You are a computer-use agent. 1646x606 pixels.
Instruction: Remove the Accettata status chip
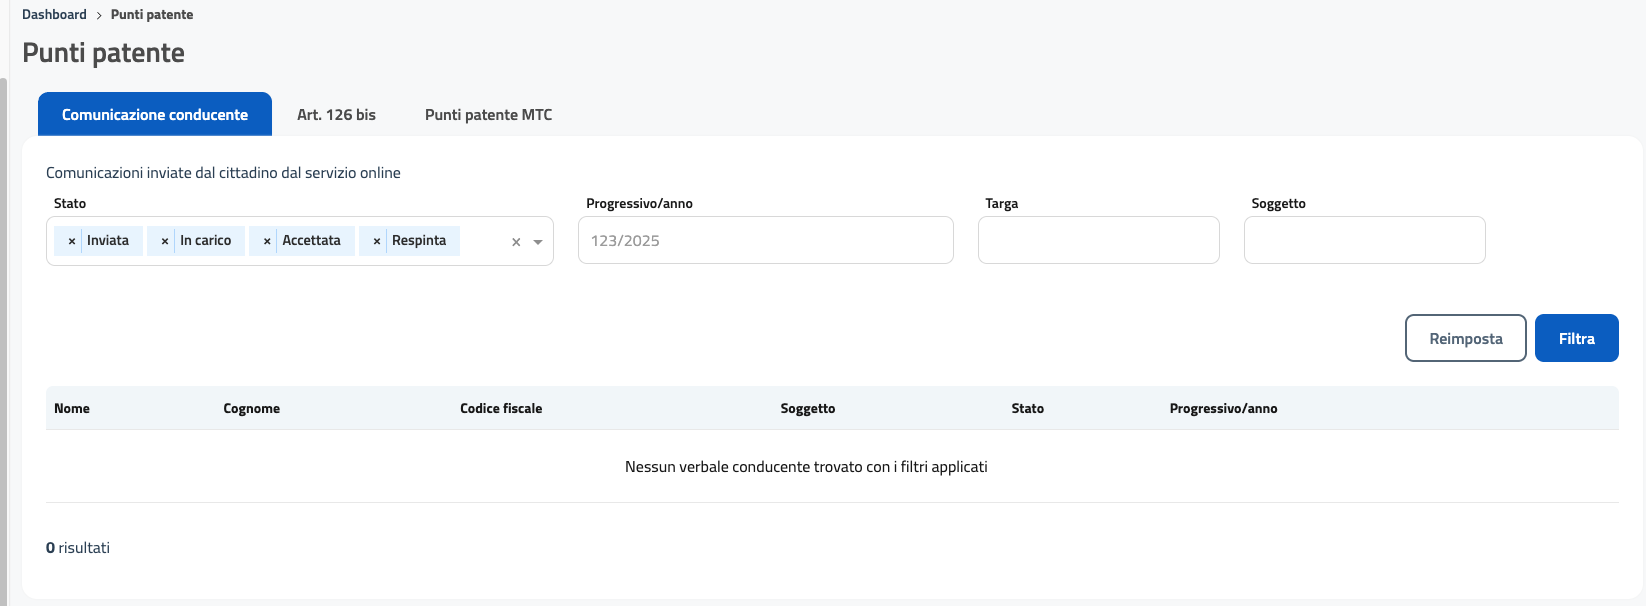(x=266, y=241)
